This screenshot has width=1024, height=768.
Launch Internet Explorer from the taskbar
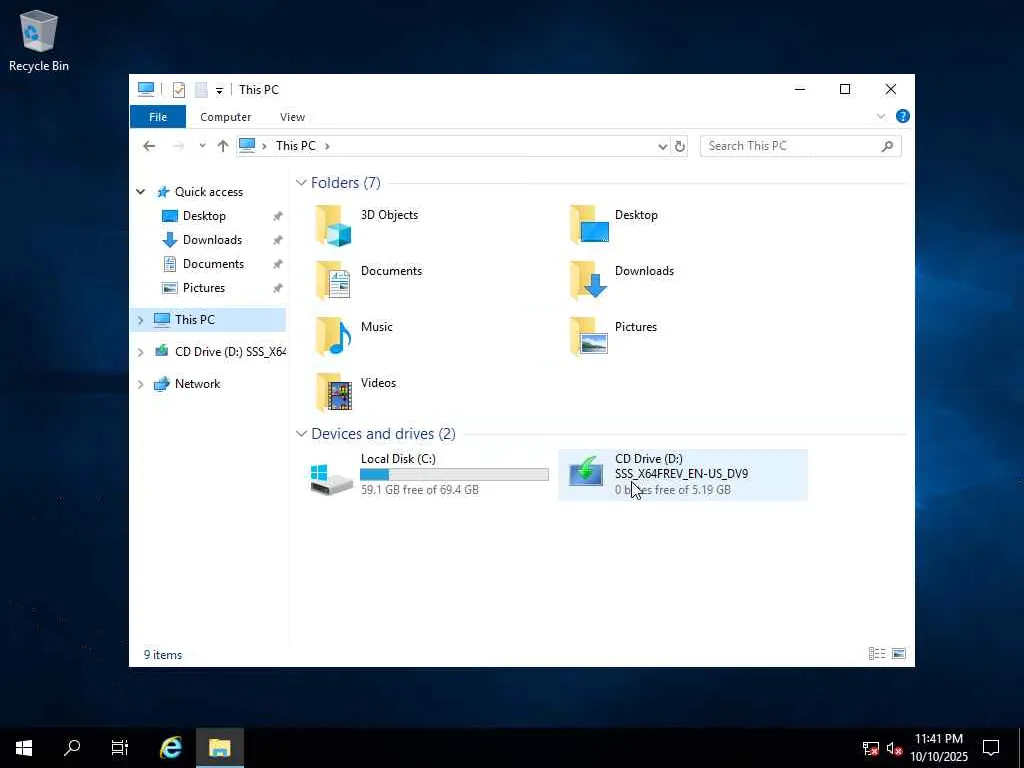point(171,748)
